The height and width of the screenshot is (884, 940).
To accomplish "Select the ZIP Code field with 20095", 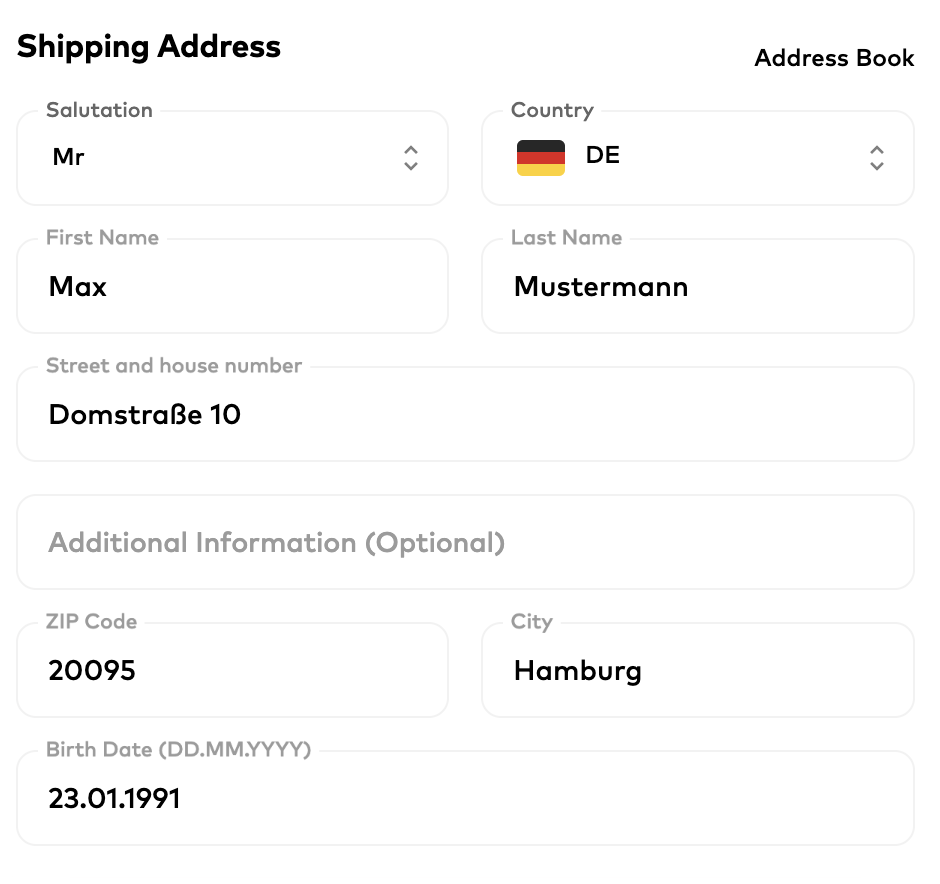I will click(232, 671).
